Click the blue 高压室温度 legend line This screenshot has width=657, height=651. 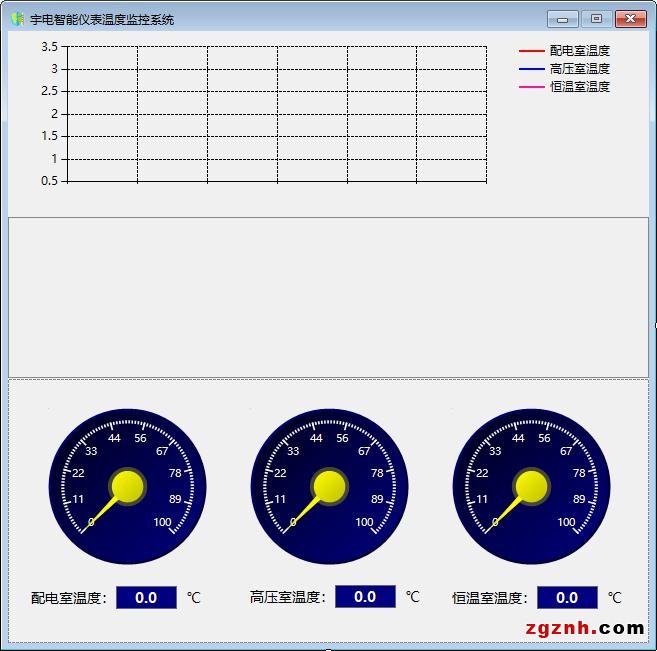(x=531, y=68)
